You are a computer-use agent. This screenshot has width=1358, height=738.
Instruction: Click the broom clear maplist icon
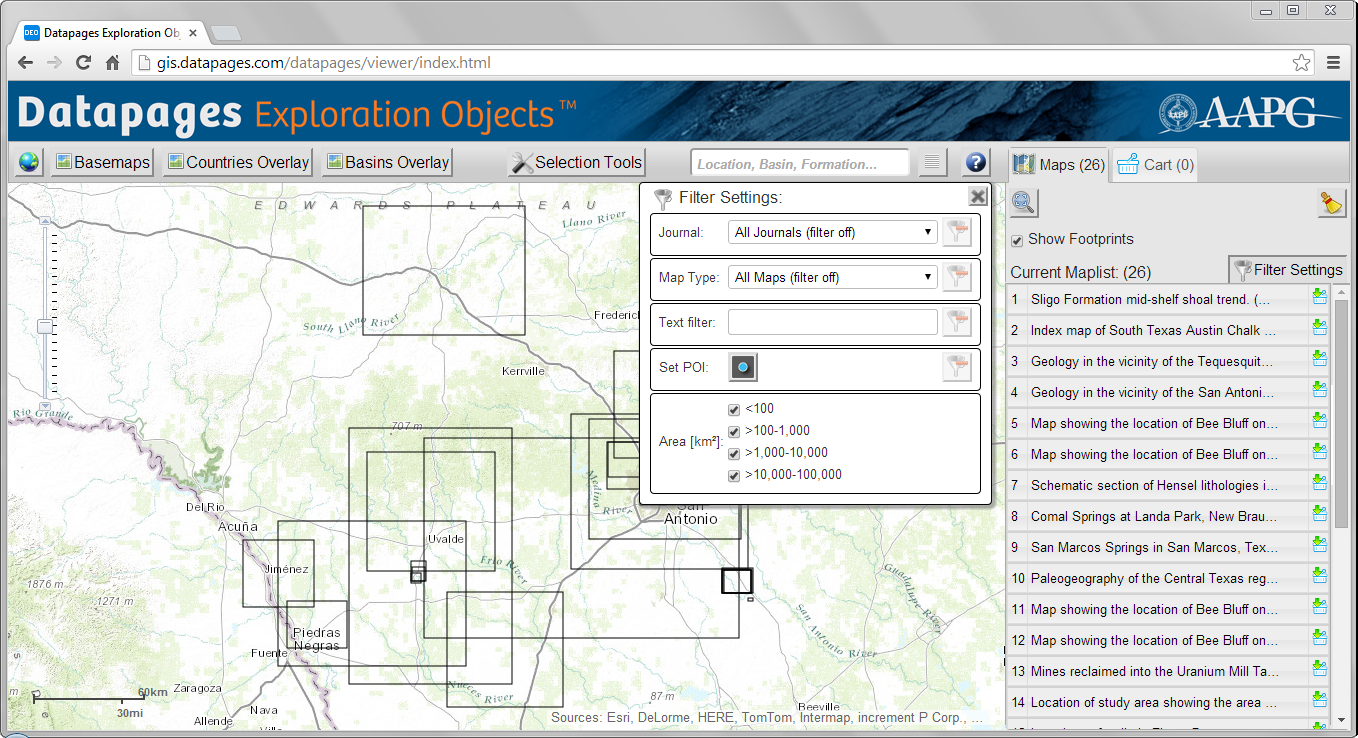(x=1331, y=203)
